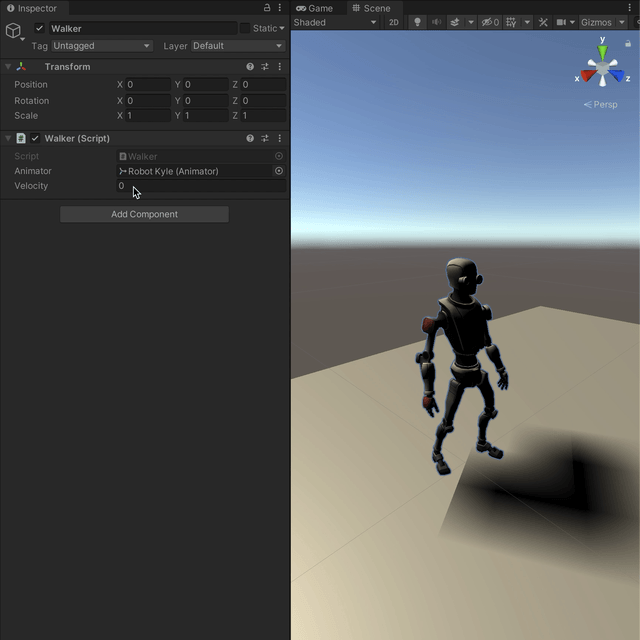The height and width of the screenshot is (640, 640).
Task: Open the Layer dropdown showing Default
Action: click(x=238, y=46)
